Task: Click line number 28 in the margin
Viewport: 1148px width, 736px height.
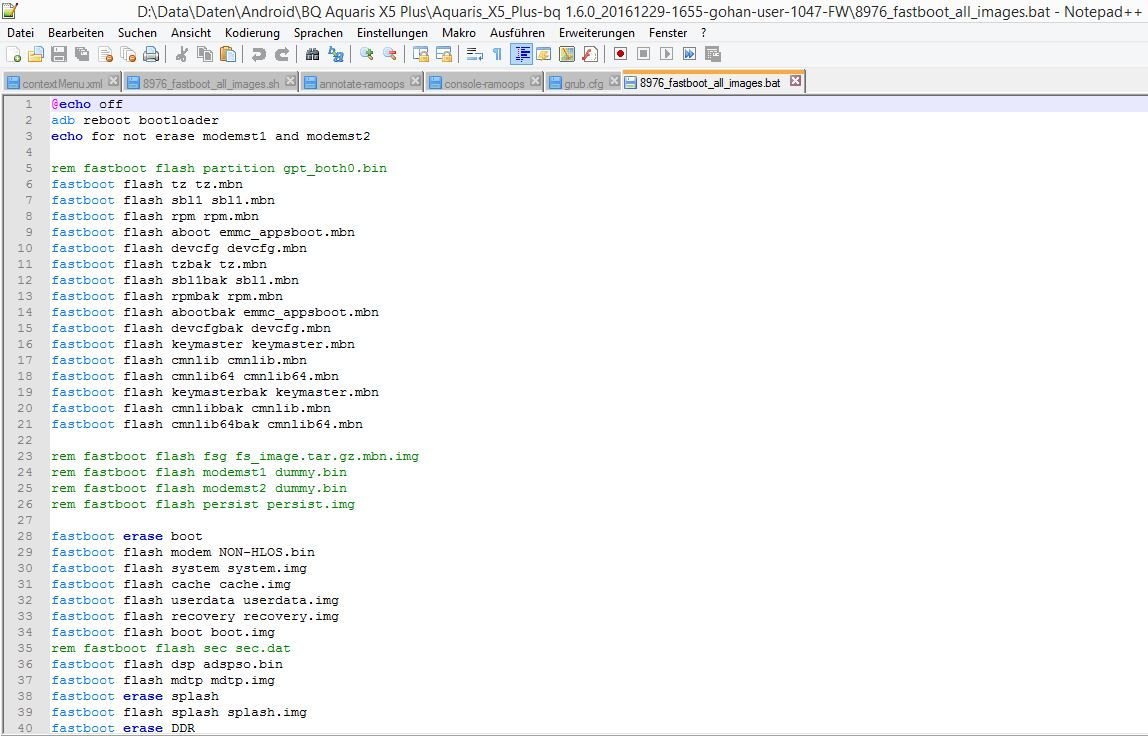Action: (25, 536)
